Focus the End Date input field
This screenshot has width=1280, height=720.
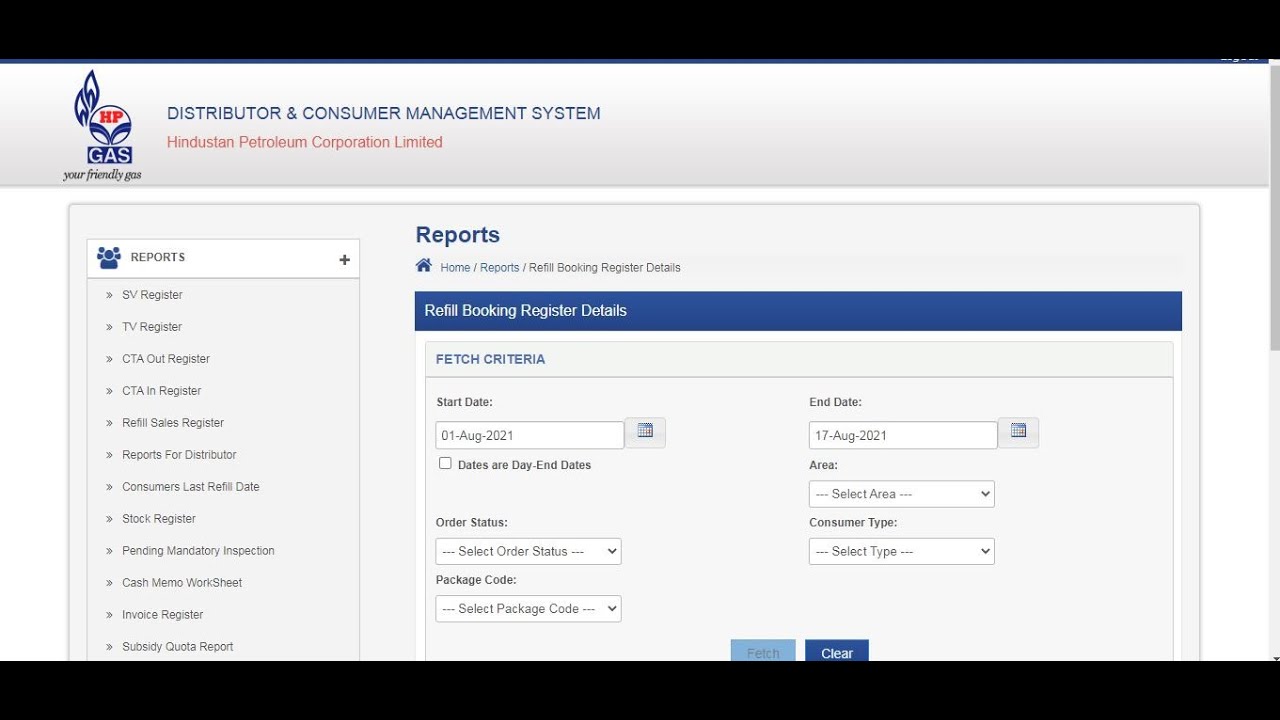(x=903, y=435)
